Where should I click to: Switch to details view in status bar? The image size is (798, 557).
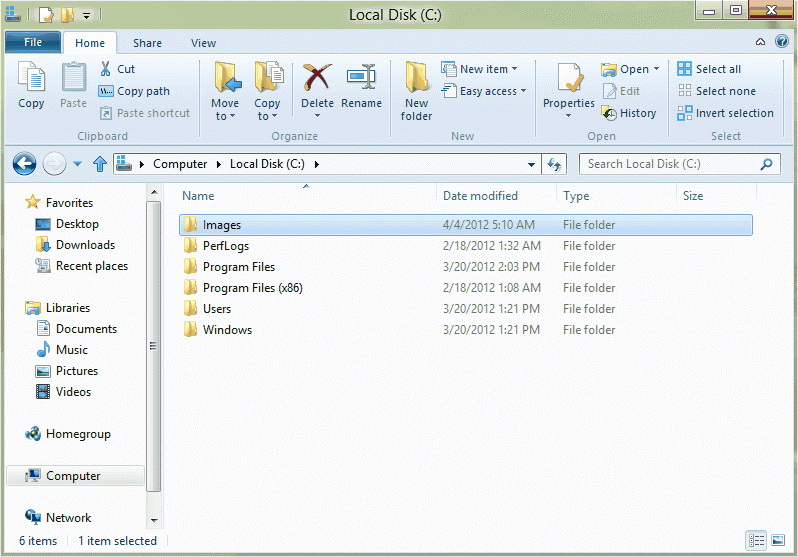(x=756, y=541)
